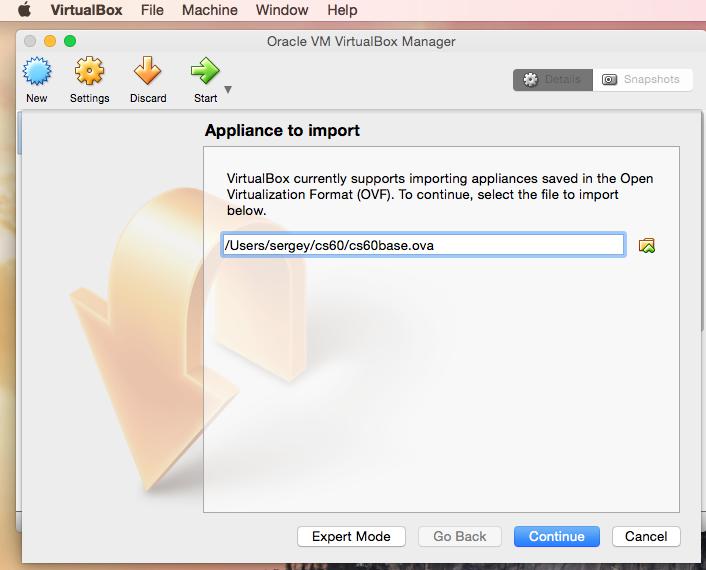This screenshot has width=706, height=570.
Task: Open the VirtualBox application menu
Action: click(x=86, y=10)
